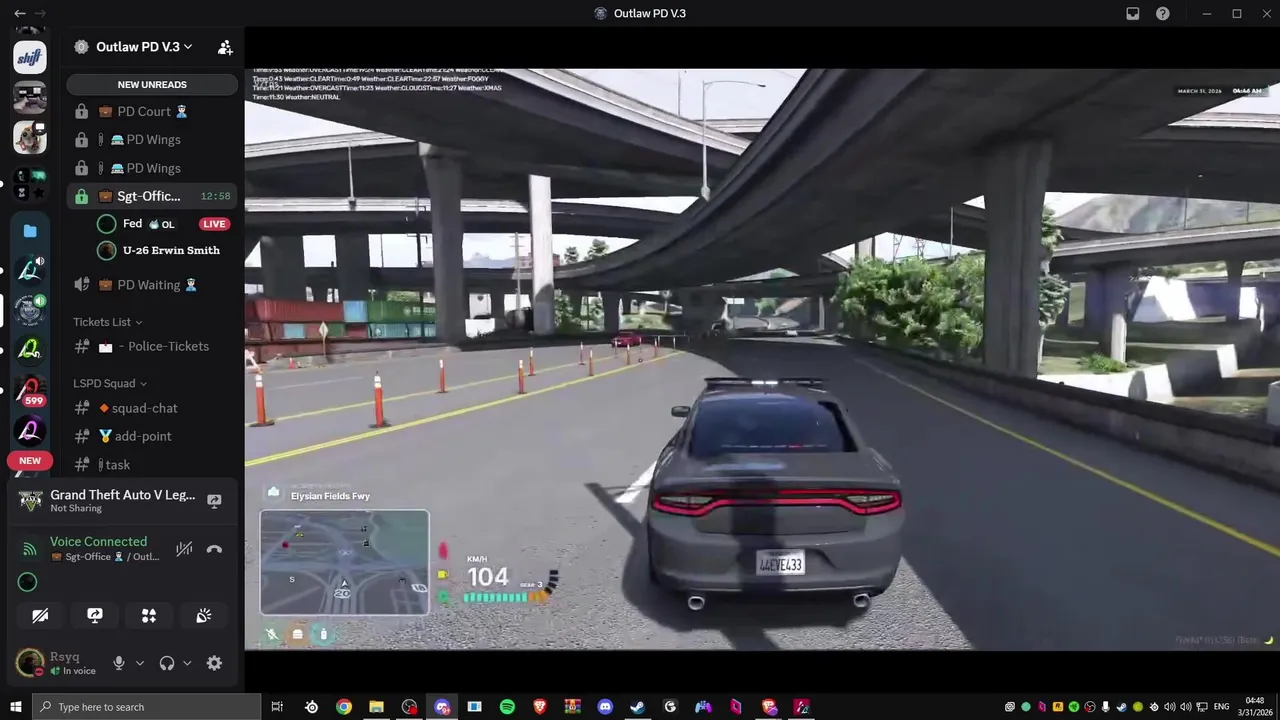1280x720 pixels.
Task: Open Discord Help icon
Action: click(x=1163, y=13)
